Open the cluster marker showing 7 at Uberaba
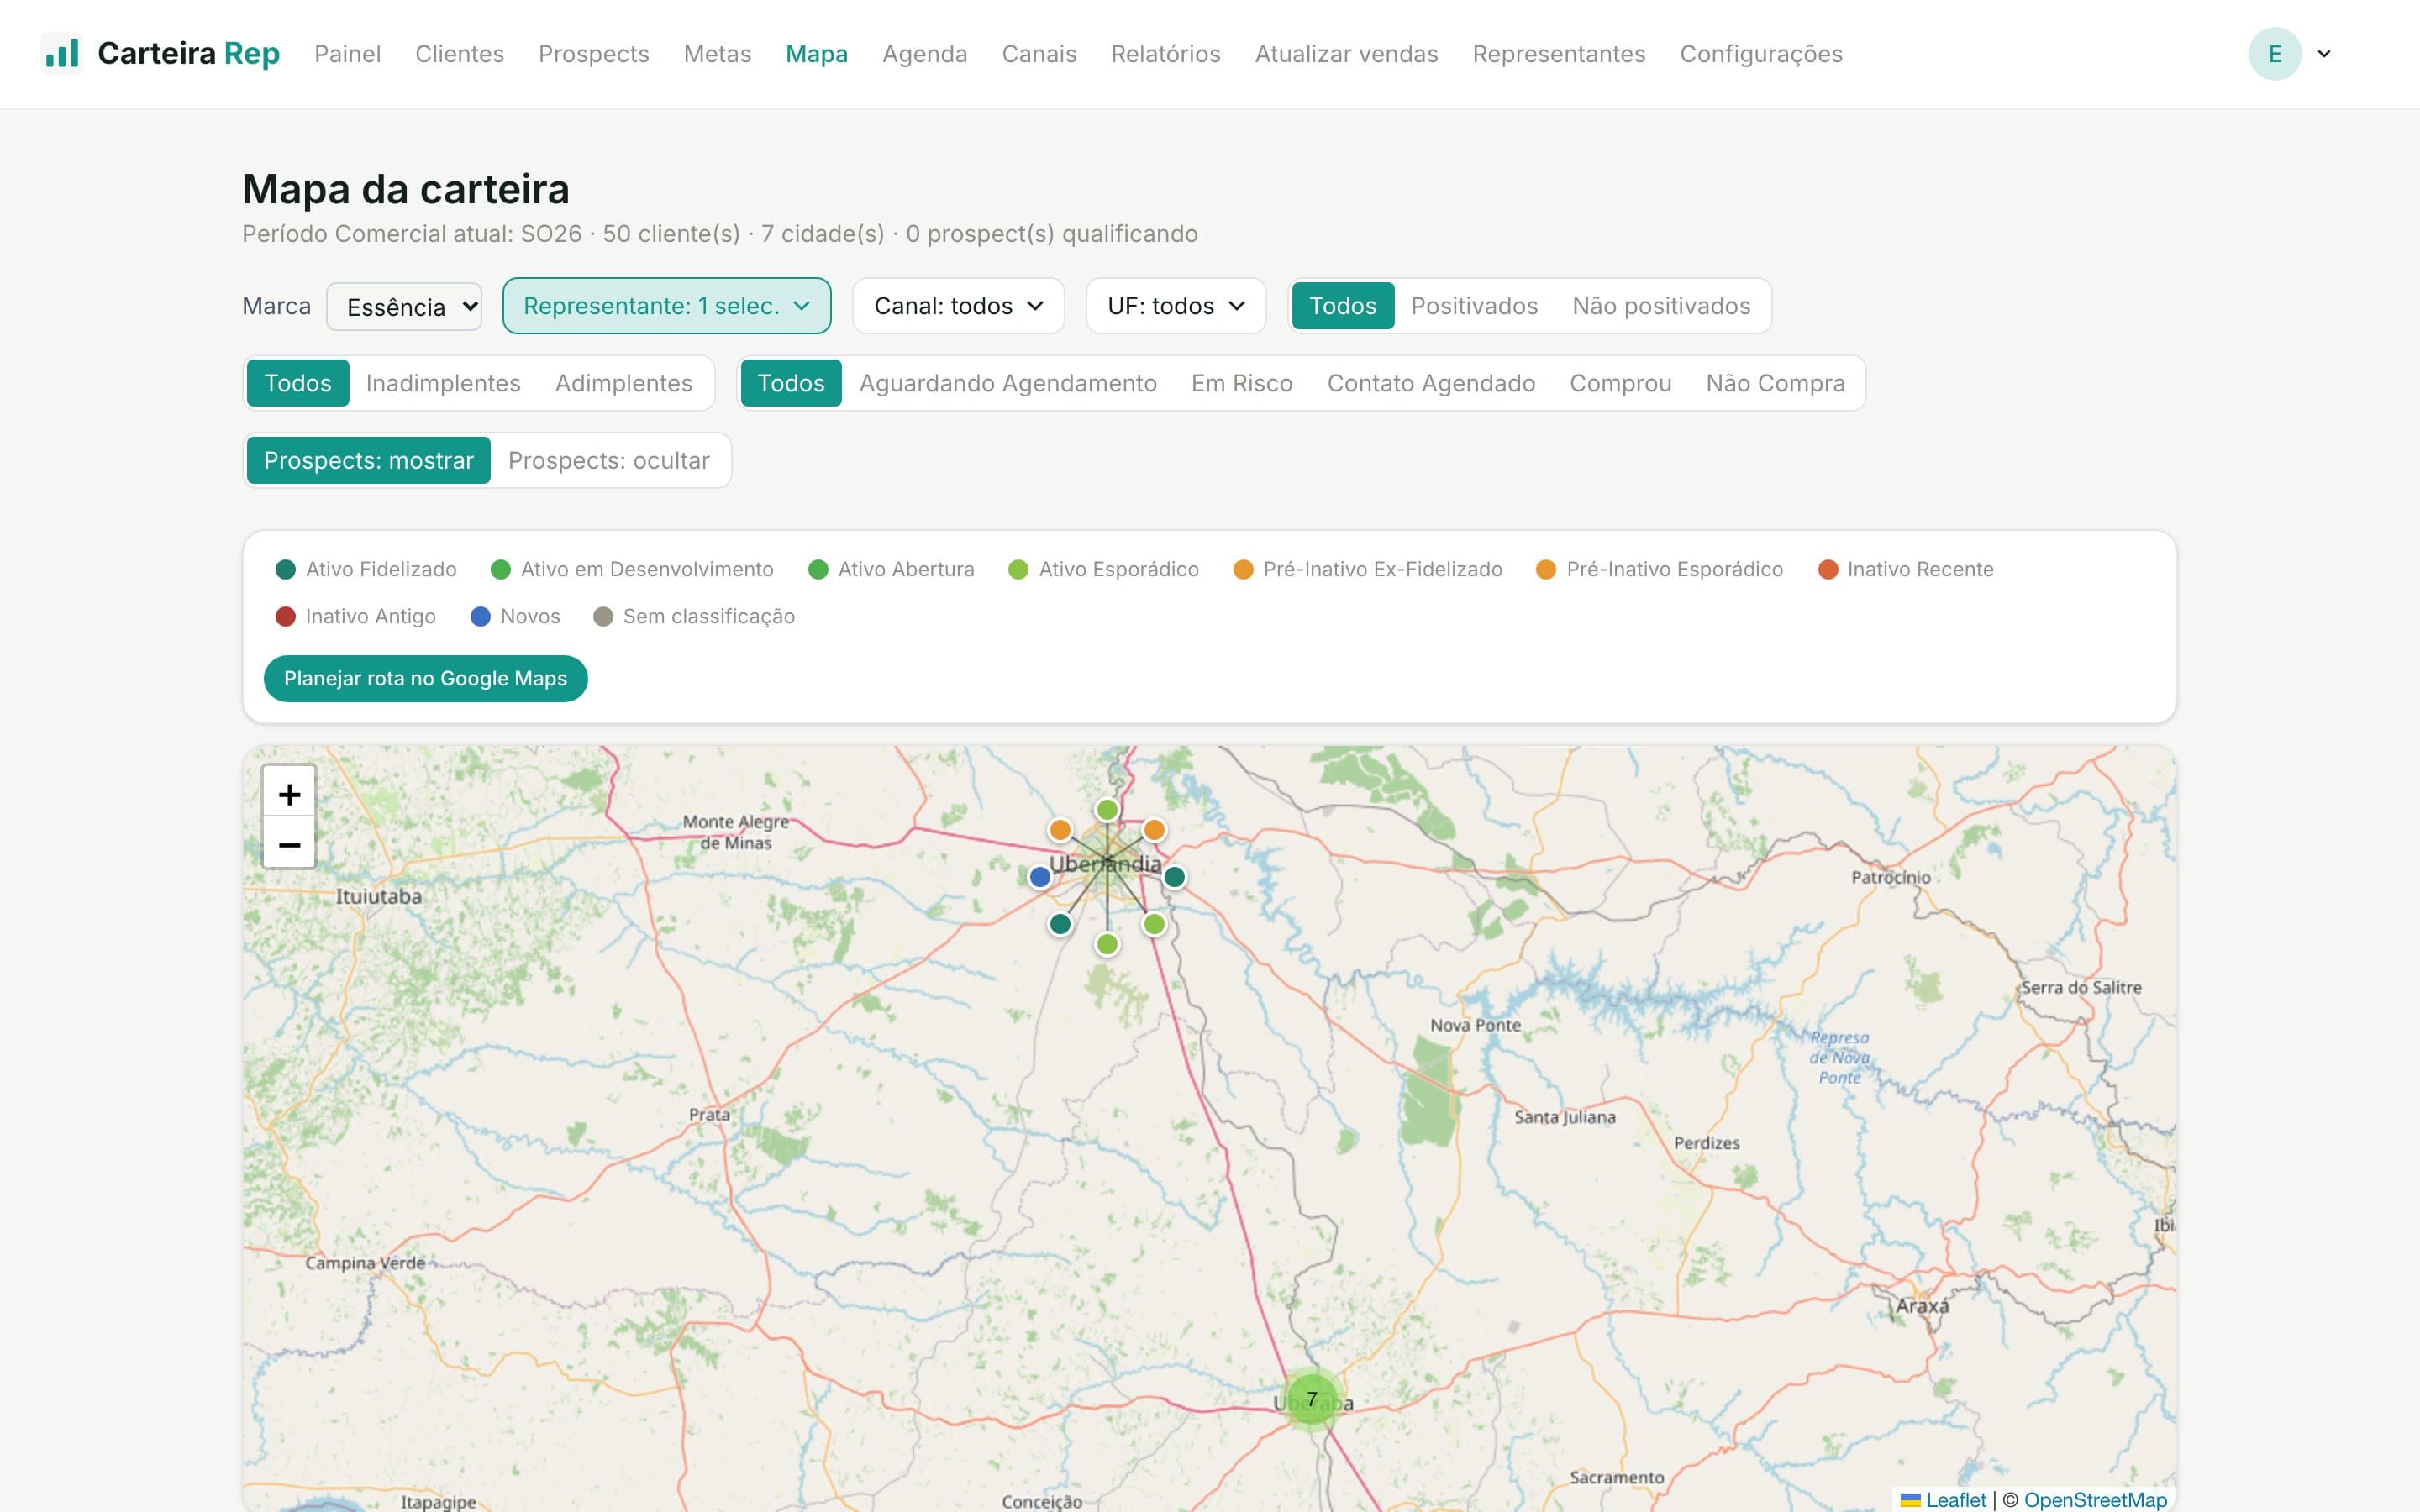Viewport: 2420px width, 1512px height. click(x=1311, y=1399)
